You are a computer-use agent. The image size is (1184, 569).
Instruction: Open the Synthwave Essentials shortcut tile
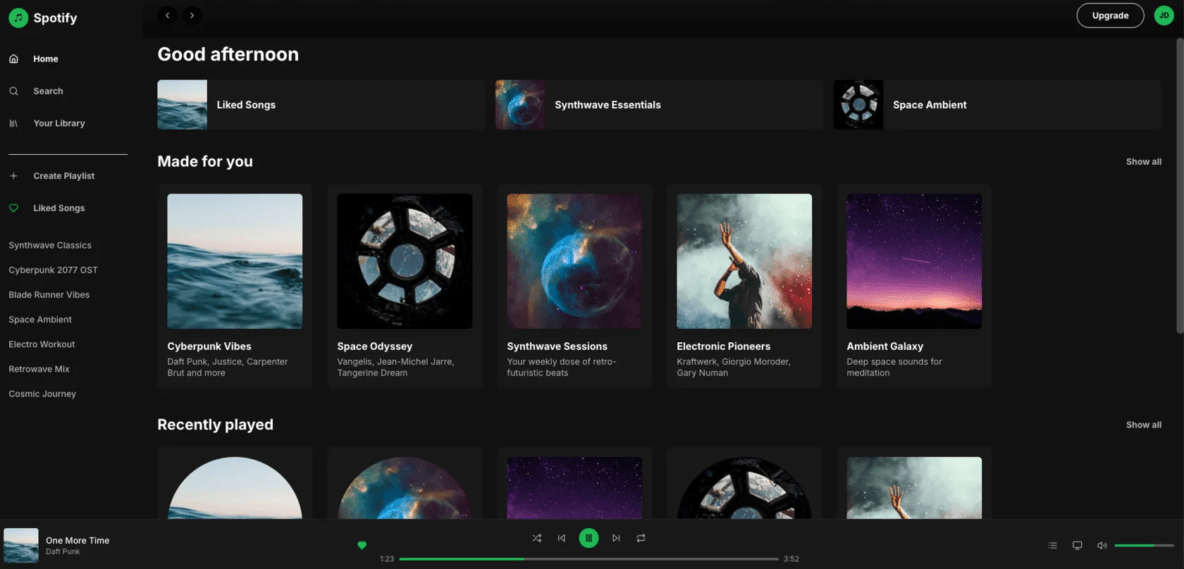click(x=659, y=105)
